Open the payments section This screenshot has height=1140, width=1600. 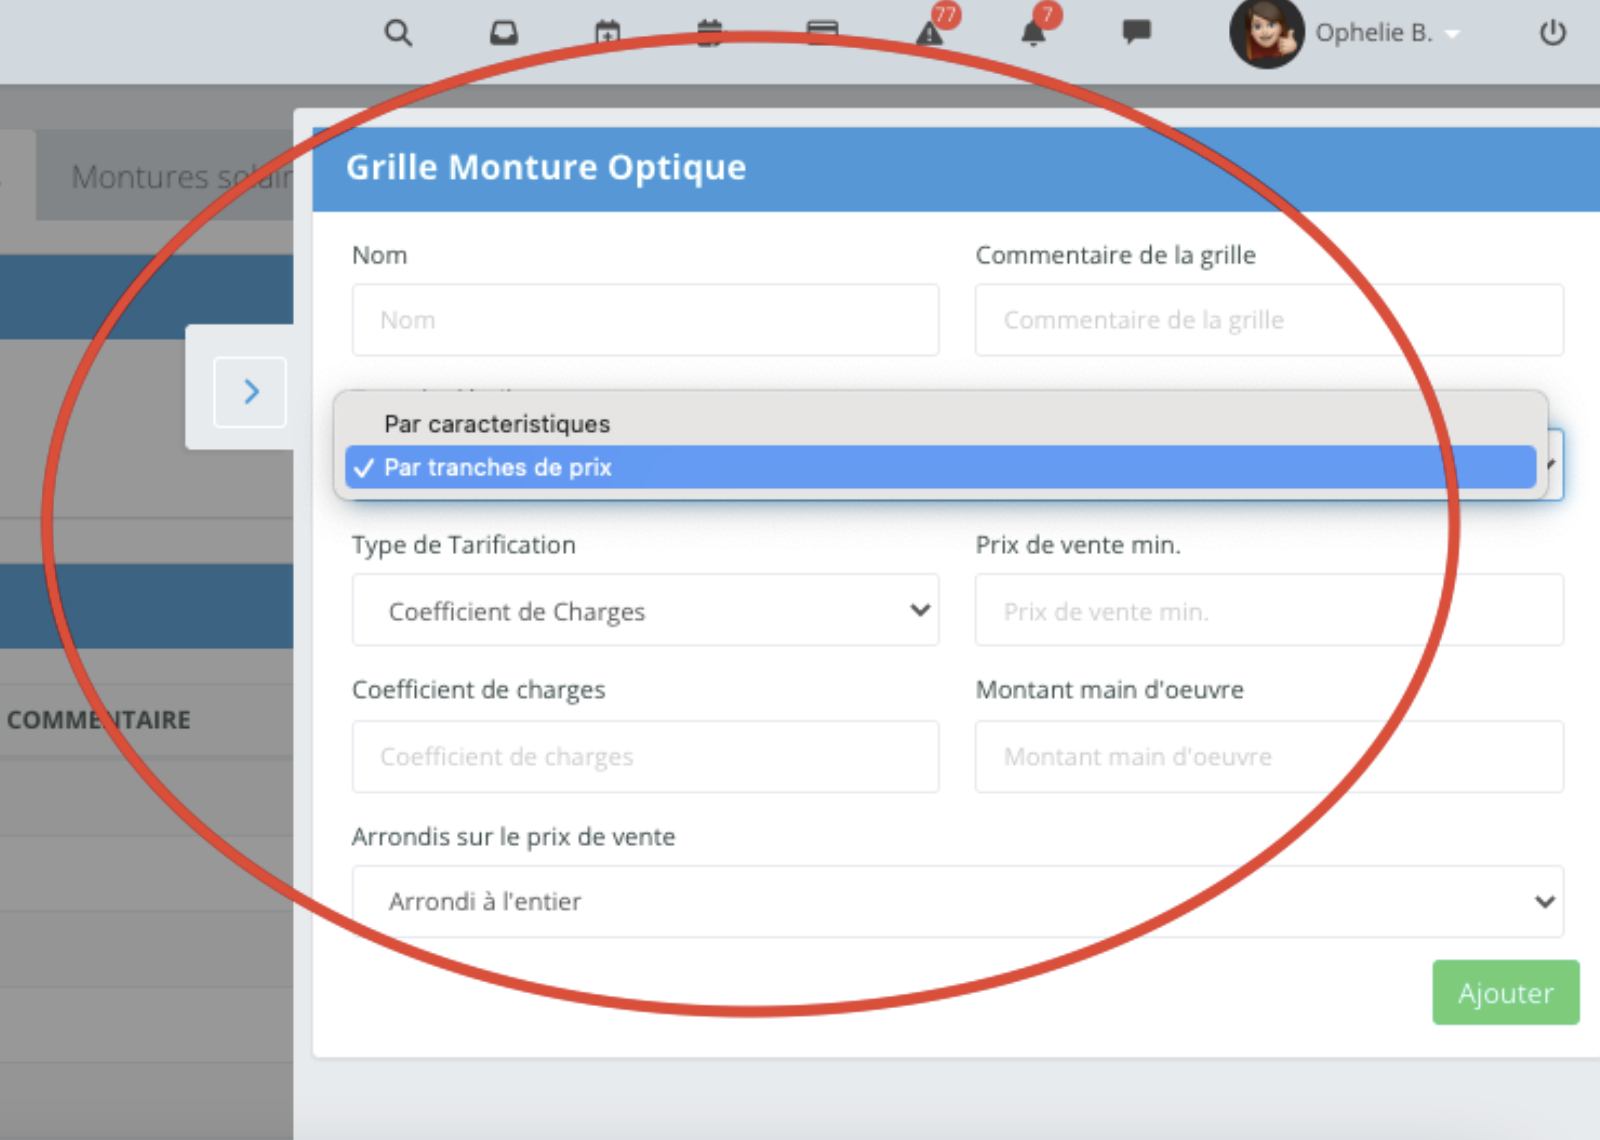[x=822, y=33]
